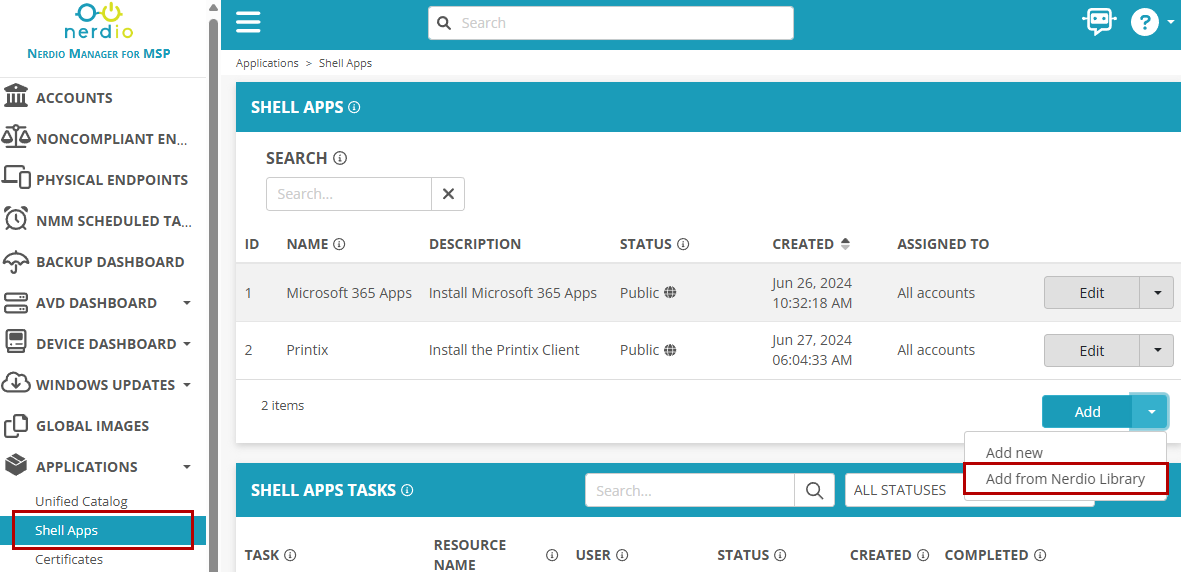Screen dimensions: 1181x572
Task: Click the Global Images copy icon
Action: tap(16, 426)
